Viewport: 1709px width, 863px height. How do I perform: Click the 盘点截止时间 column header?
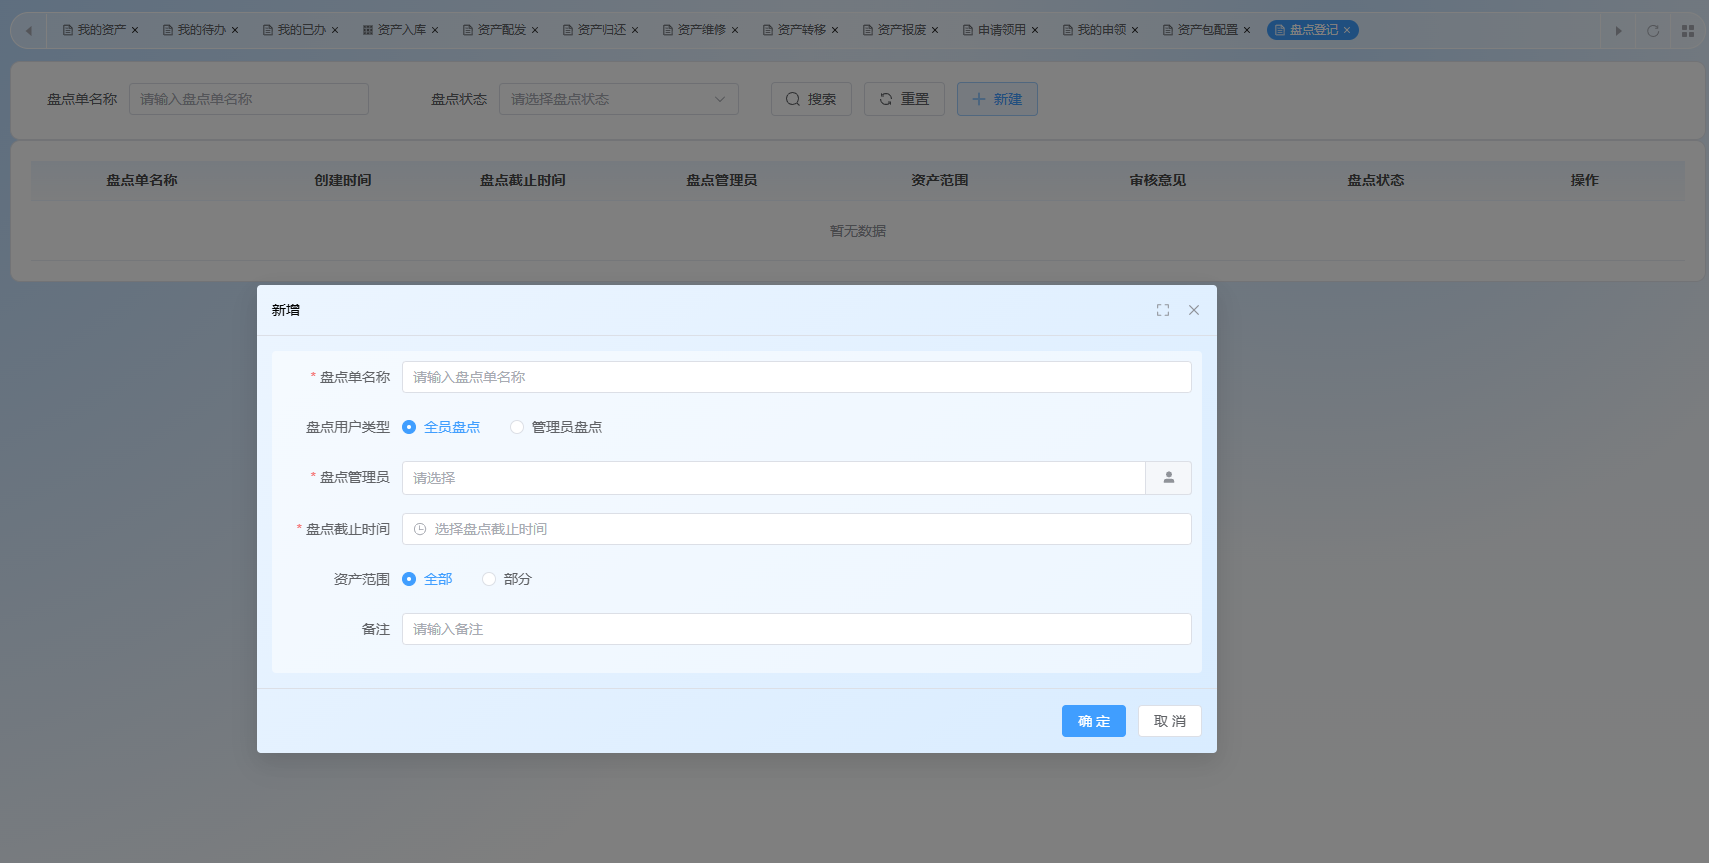523,180
